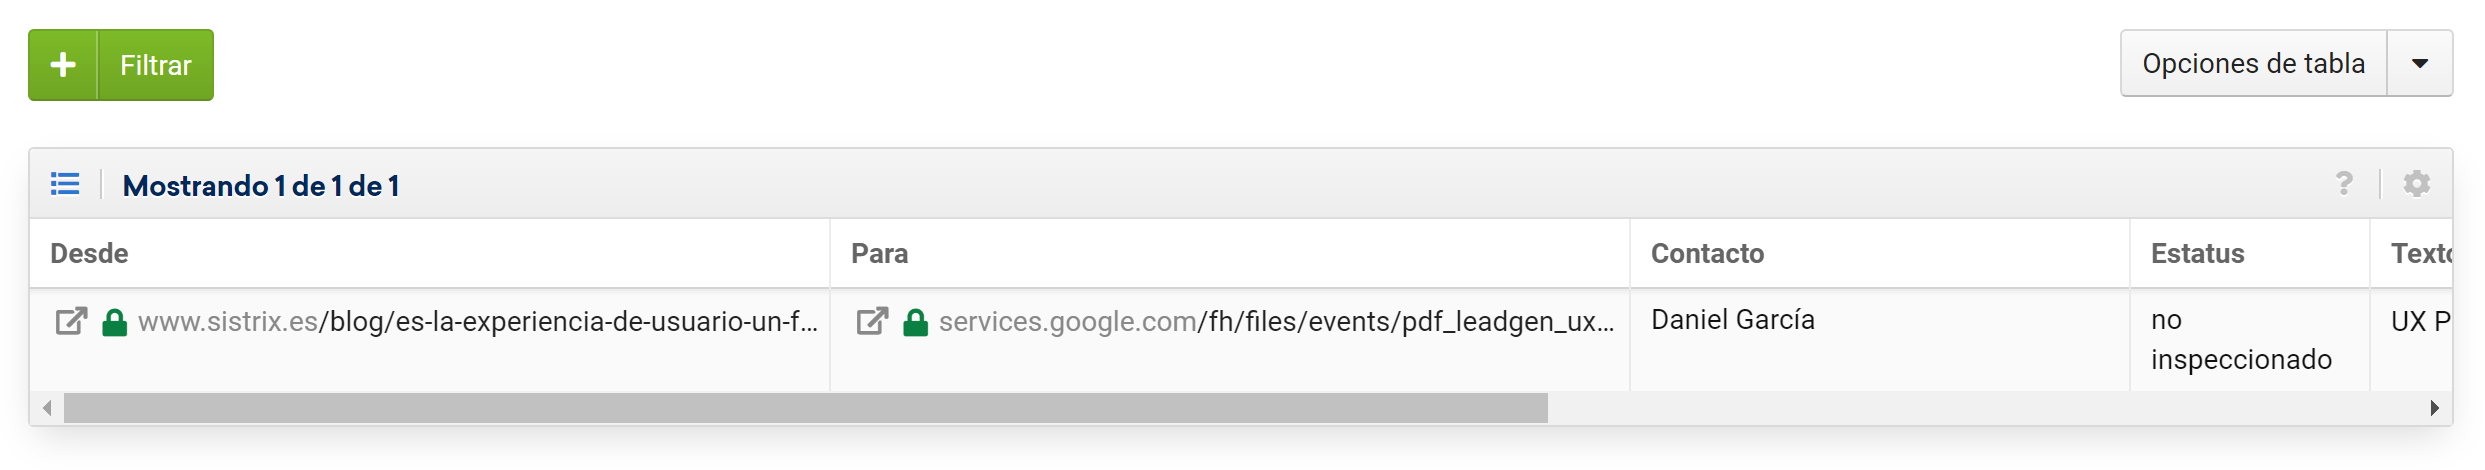
Task: Click the Filtrar button
Action: pos(155,65)
